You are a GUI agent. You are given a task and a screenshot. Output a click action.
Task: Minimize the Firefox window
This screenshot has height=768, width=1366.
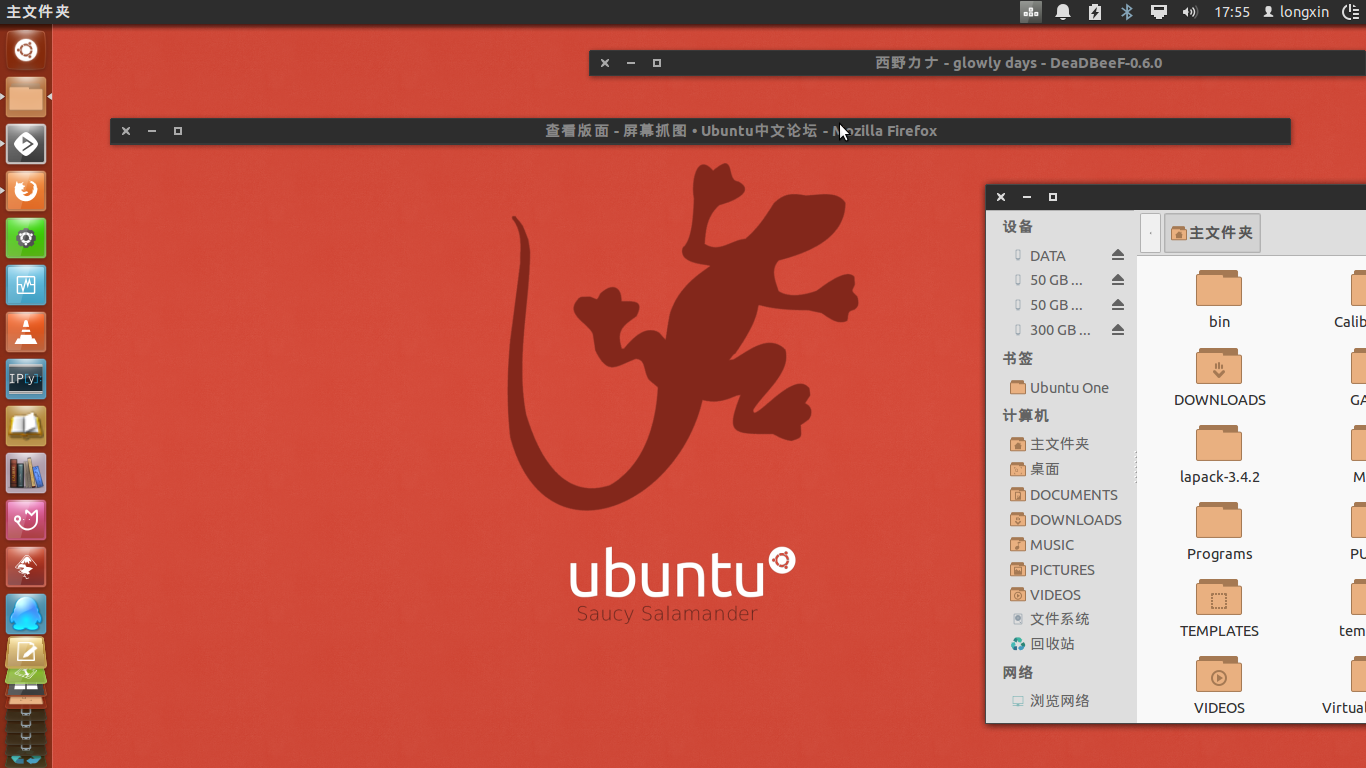[x=152, y=131]
